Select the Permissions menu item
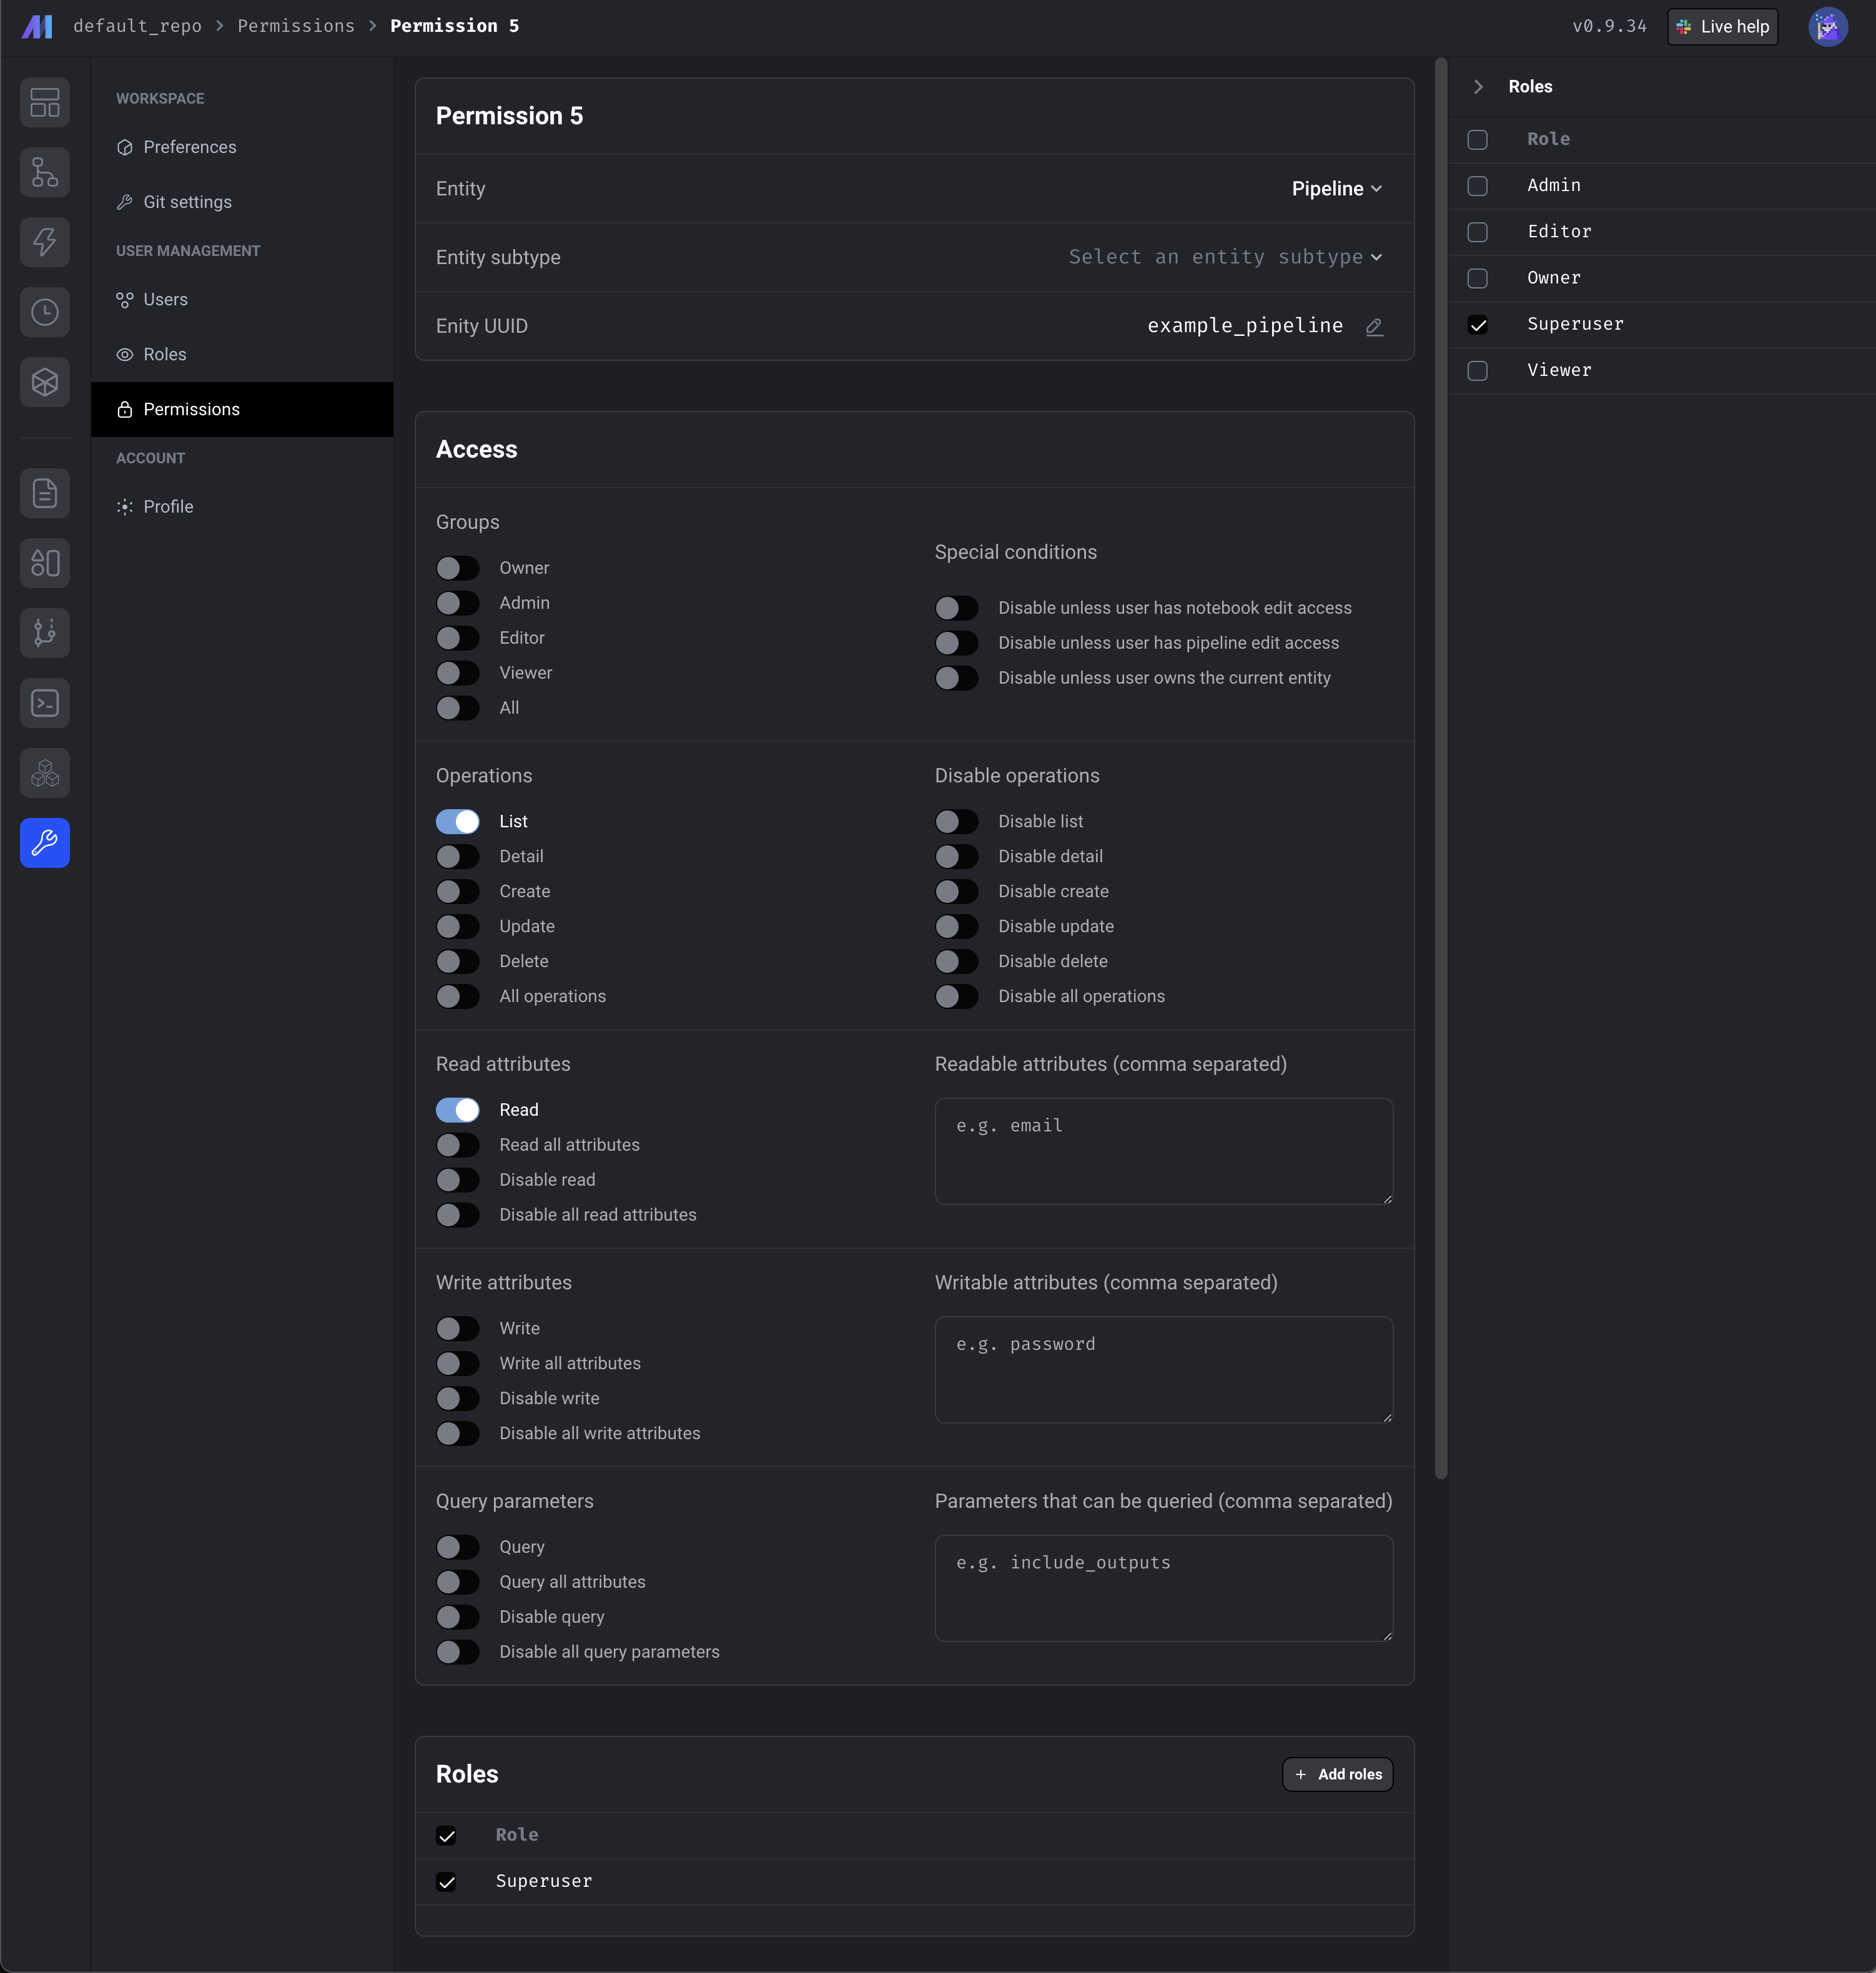 242,410
